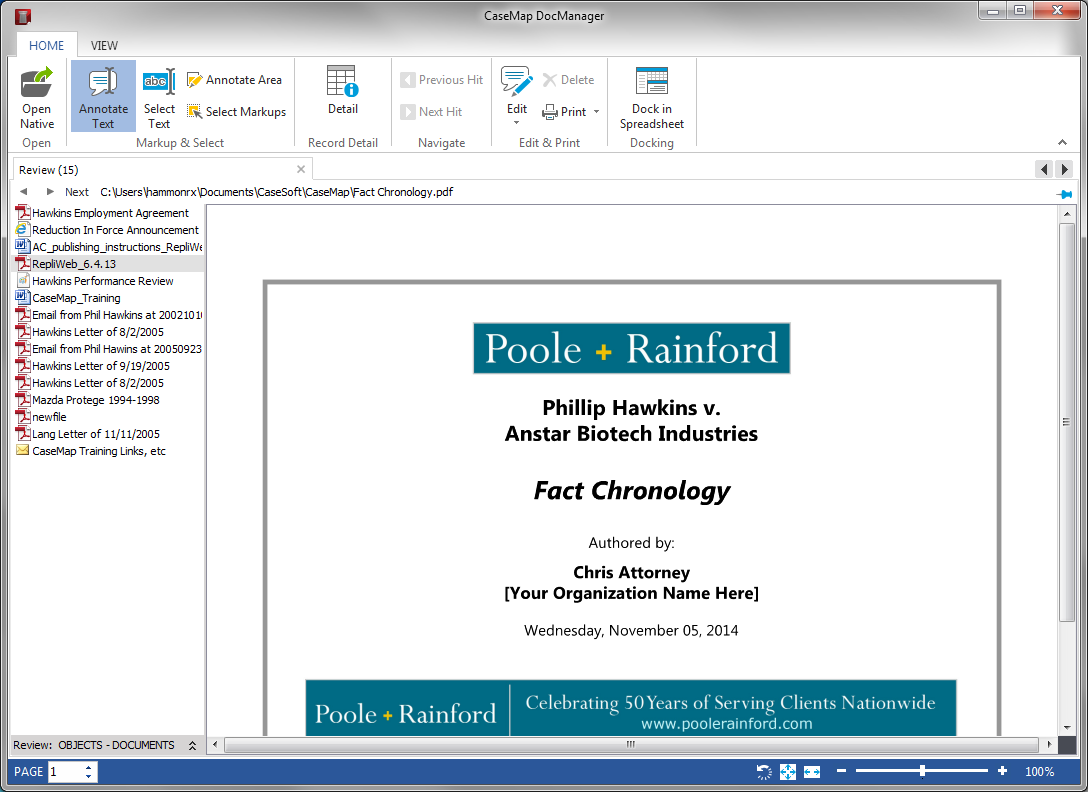Jump to the Next Hit
This screenshot has height=792, width=1088.
432,112
